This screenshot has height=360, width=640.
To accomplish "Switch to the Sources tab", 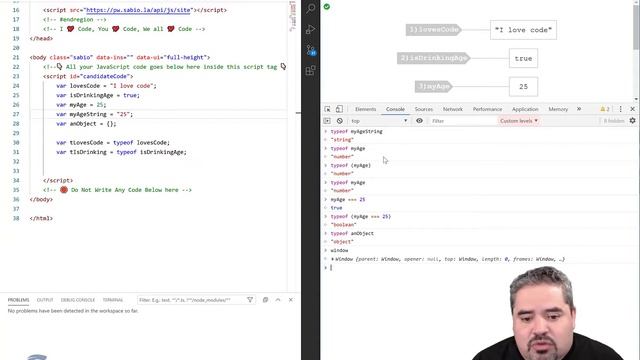I will pyautogui.click(x=424, y=109).
